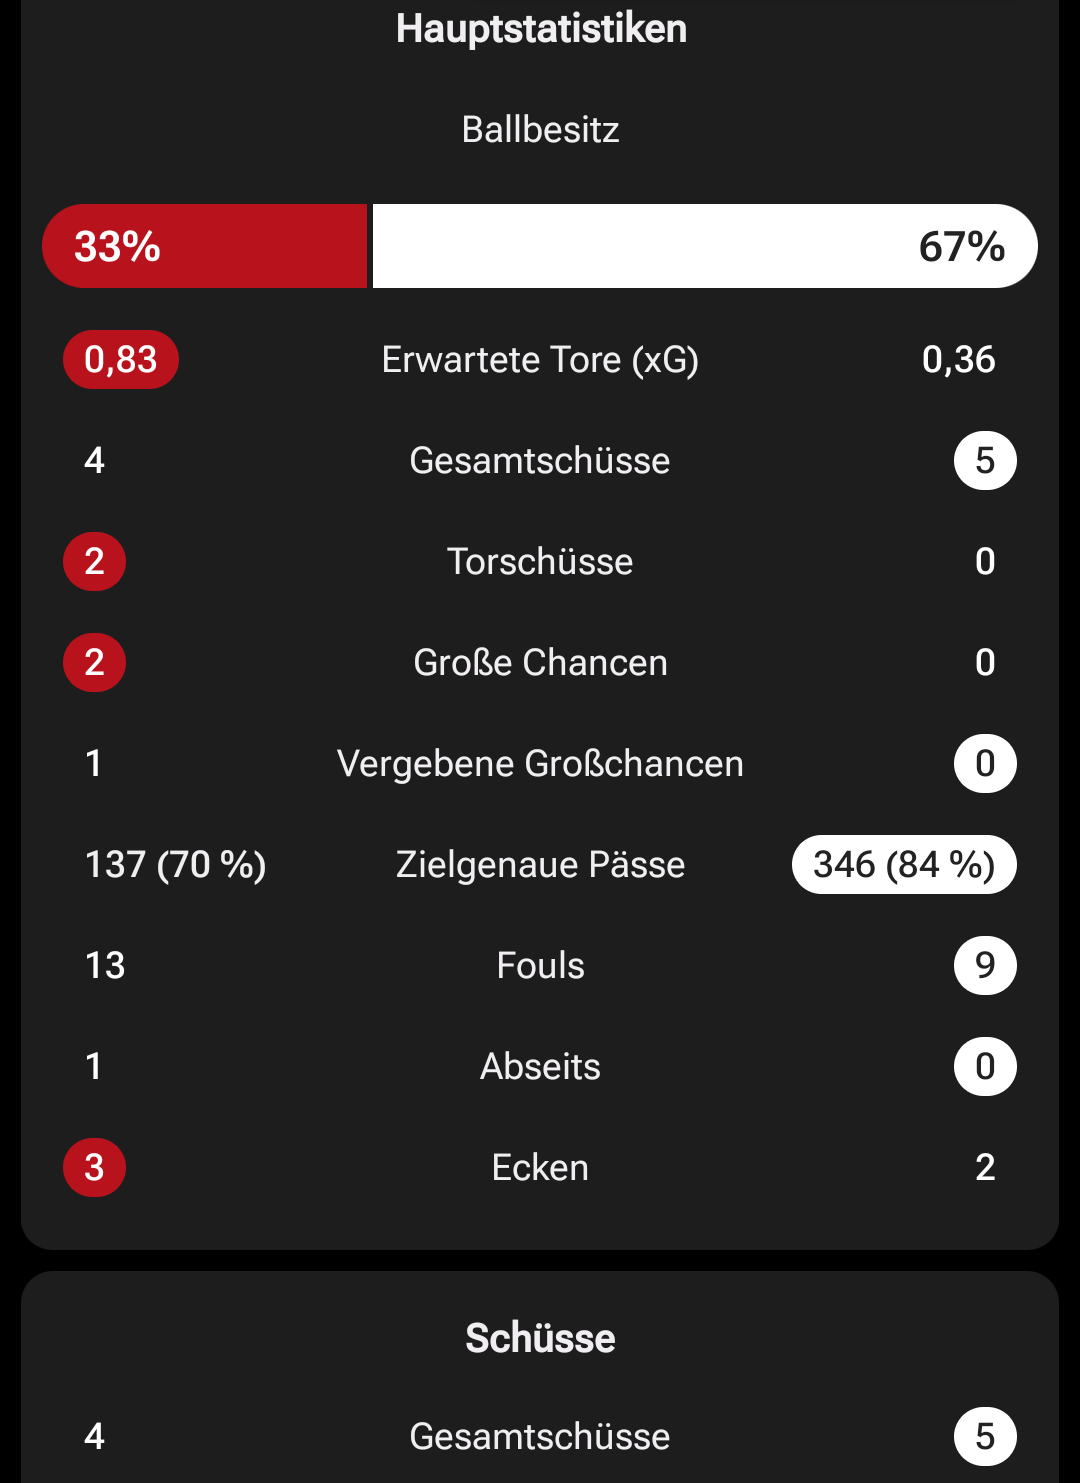Tap the white 9 badge for Fouls
1080x1483 pixels.
point(985,966)
